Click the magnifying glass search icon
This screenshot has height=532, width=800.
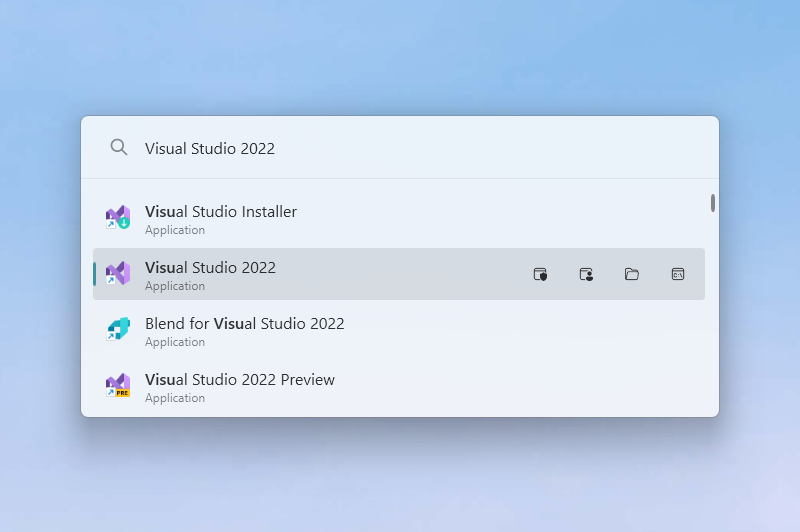[x=119, y=148]
